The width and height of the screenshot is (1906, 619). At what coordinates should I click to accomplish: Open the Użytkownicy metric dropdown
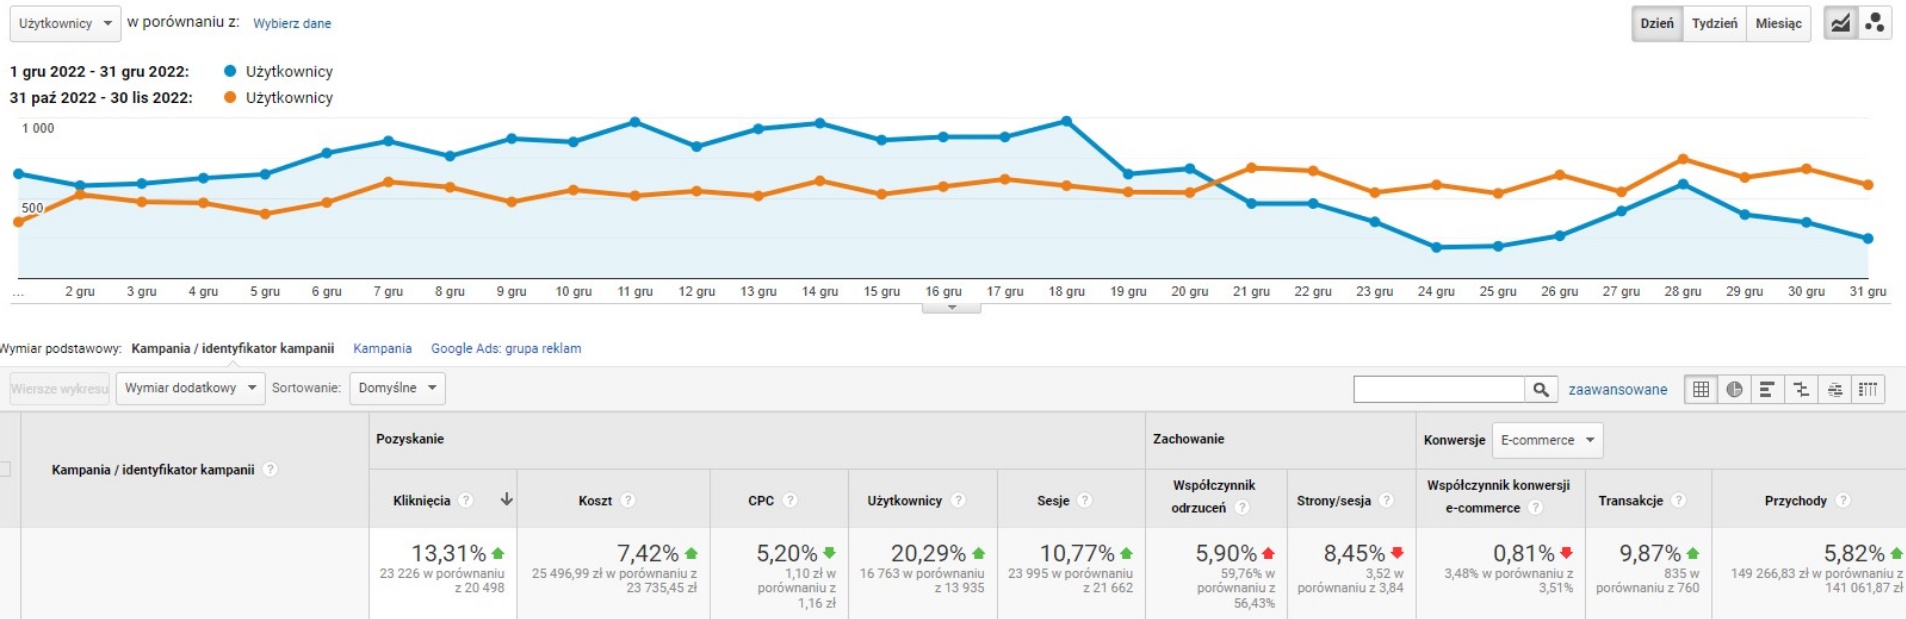tap(65, 23)
